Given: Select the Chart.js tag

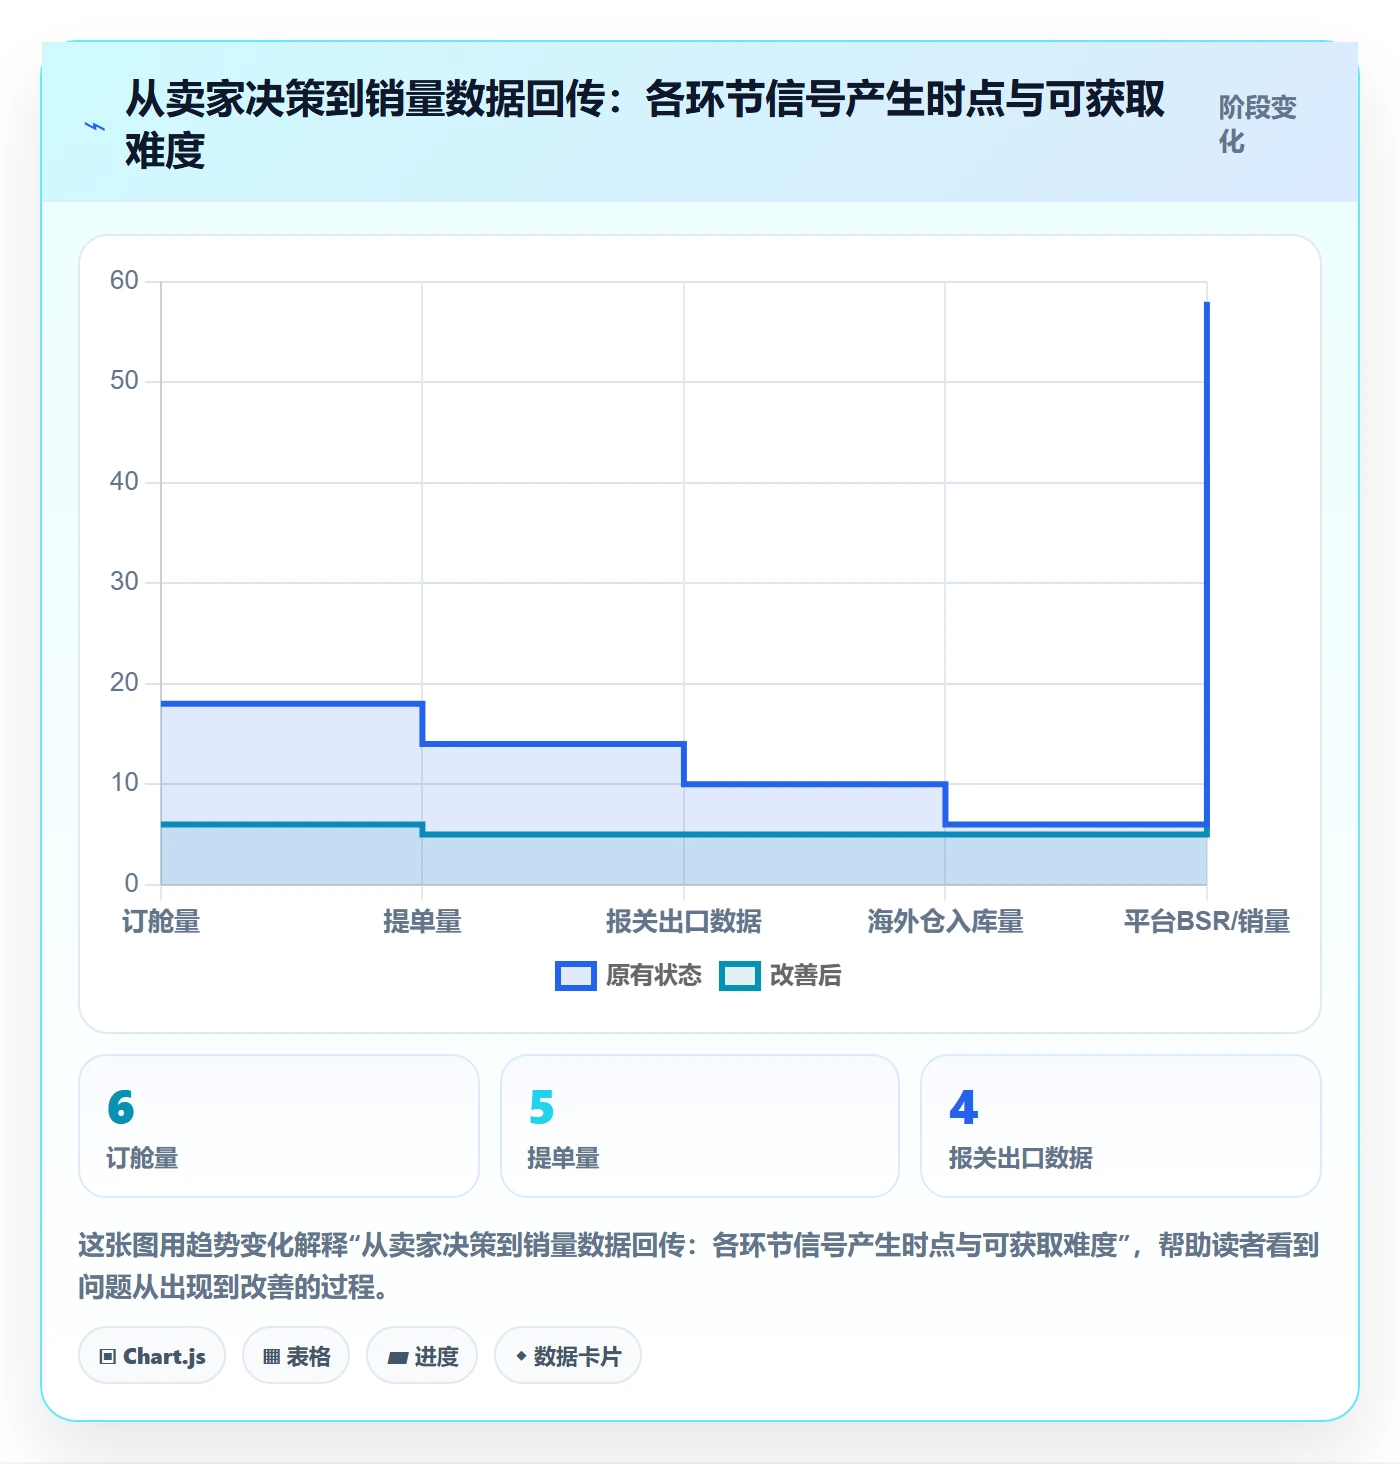Looking at the screenshot, I should coord(152,1356).
